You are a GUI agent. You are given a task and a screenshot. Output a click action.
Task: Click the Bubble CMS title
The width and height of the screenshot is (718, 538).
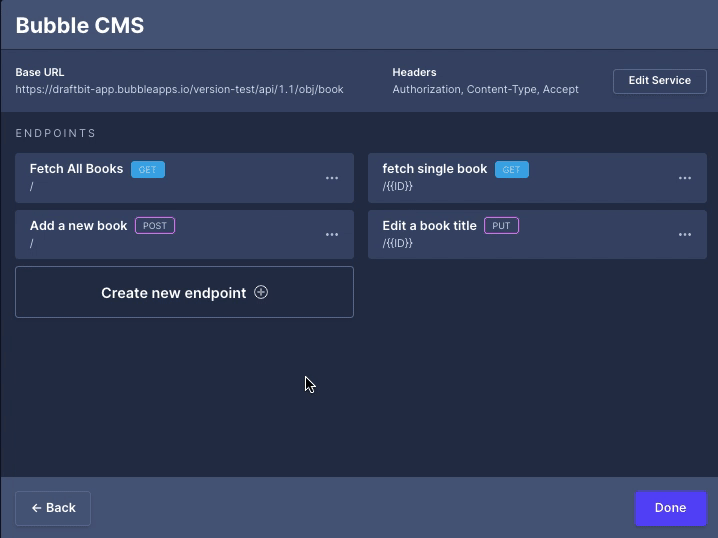pyautogui.click(x=80, y=26)
